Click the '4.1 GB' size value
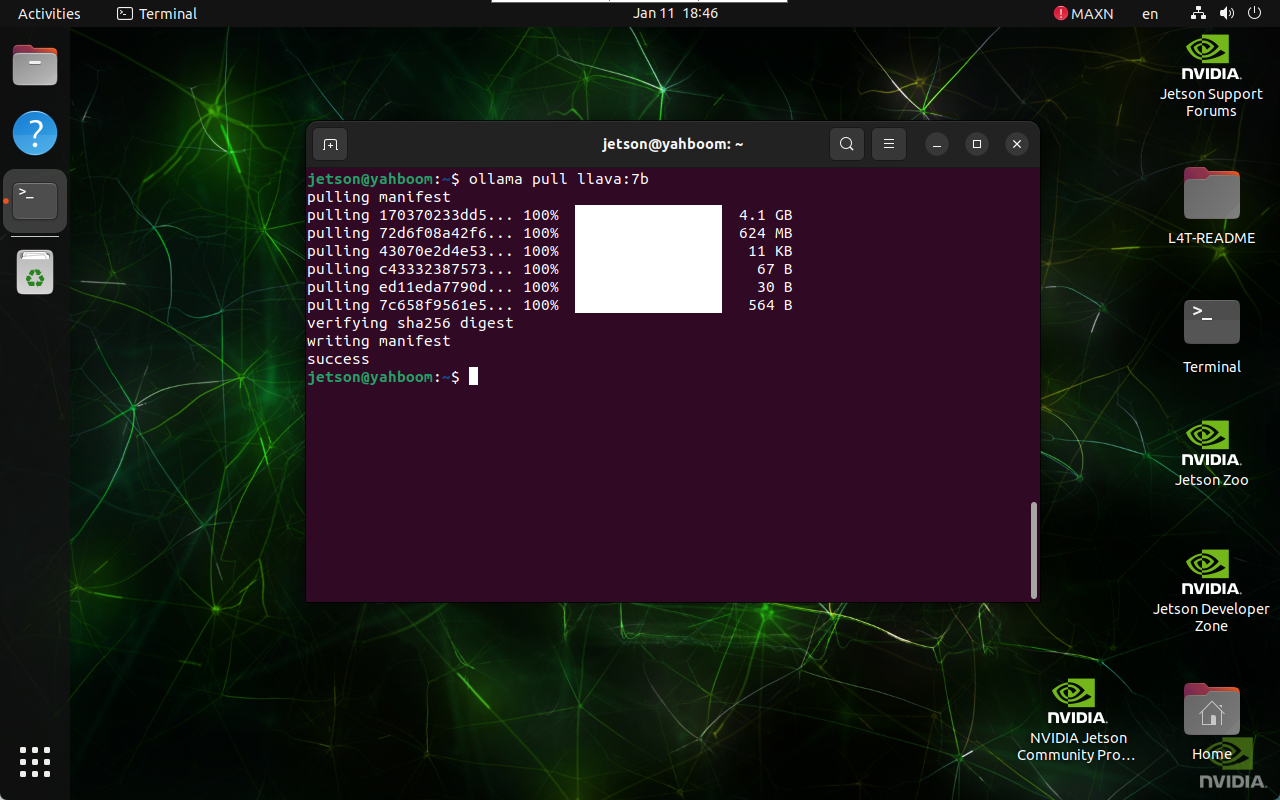This screenshot has height=800, width=1280. (765, 215)
